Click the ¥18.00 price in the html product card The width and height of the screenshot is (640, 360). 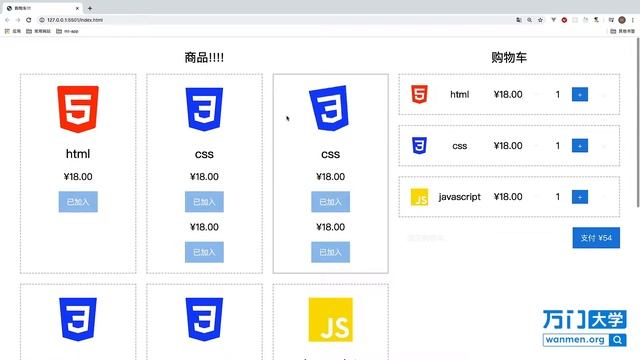coord(78,177)
